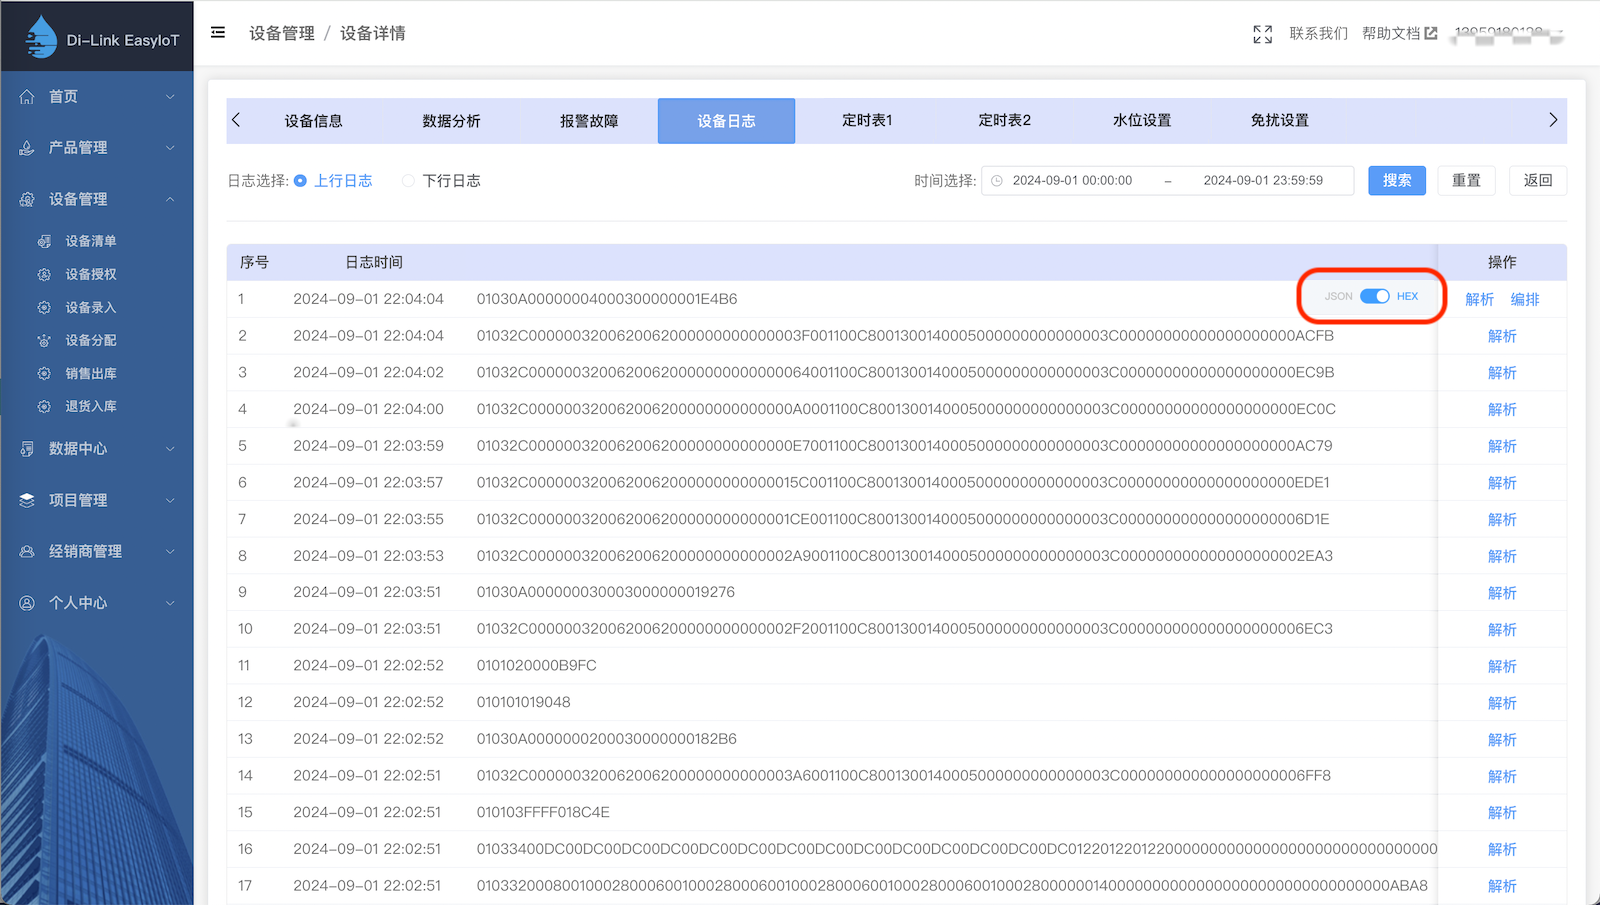Expand the 项目管理 menu chevron
This screenshot has width=1600, height=905.
point(170,500)
